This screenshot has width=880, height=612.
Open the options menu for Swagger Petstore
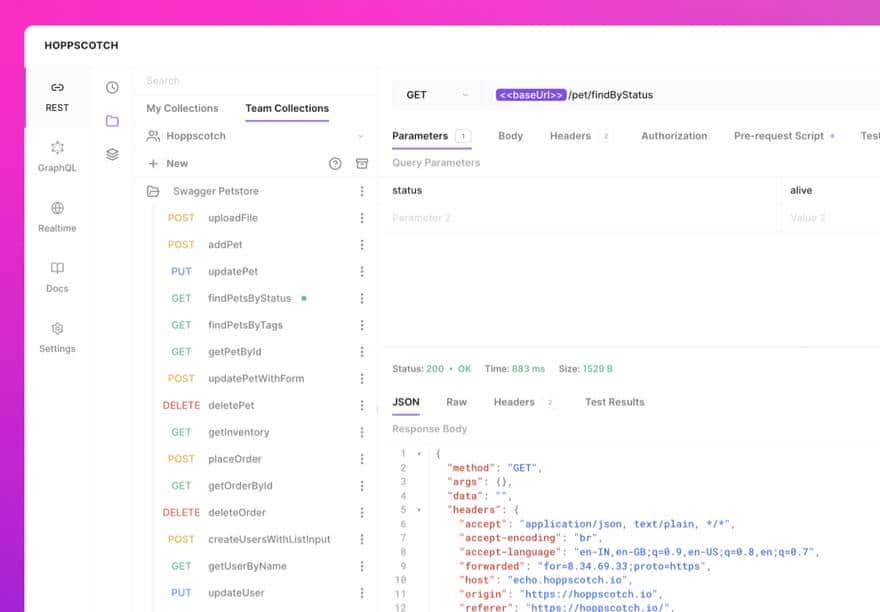click(x=362, y=191)
